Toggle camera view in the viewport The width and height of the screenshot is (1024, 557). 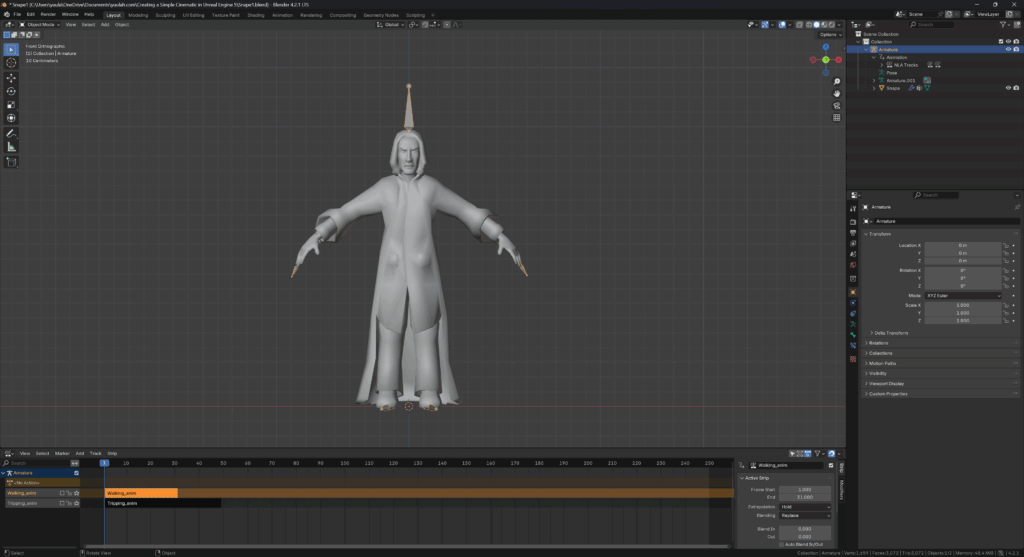point(837,105)
